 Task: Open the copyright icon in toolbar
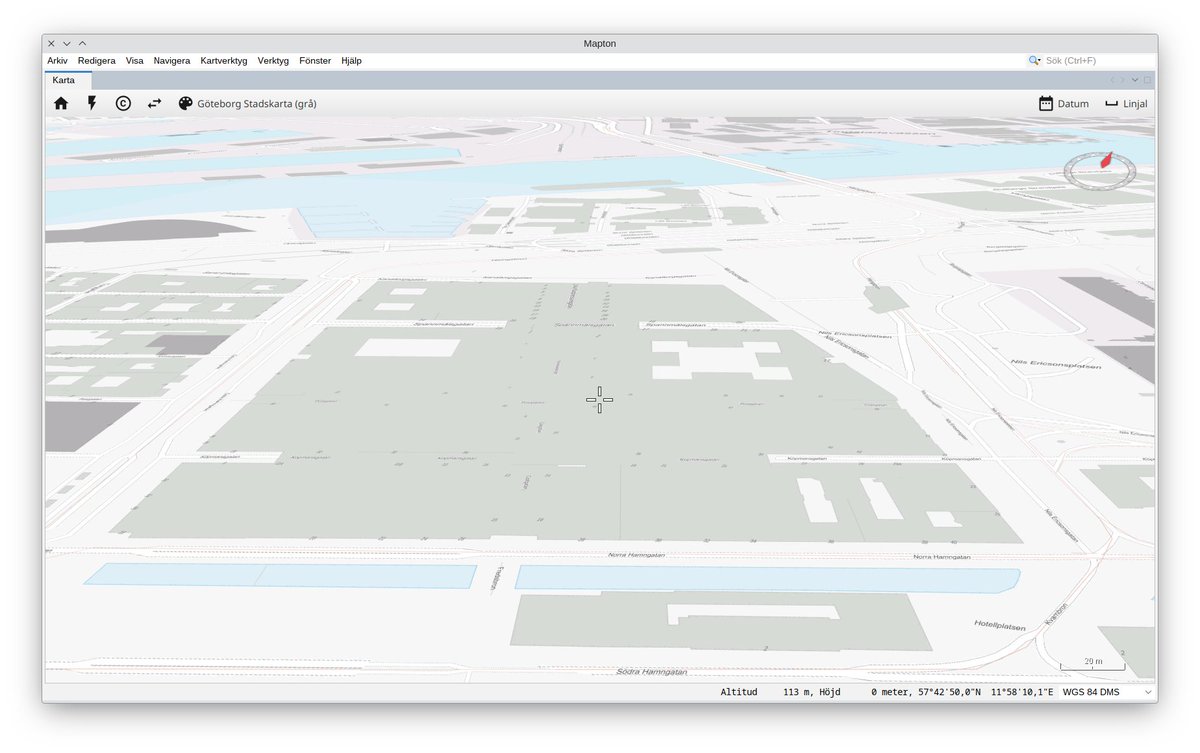click(x=123, y=103)
